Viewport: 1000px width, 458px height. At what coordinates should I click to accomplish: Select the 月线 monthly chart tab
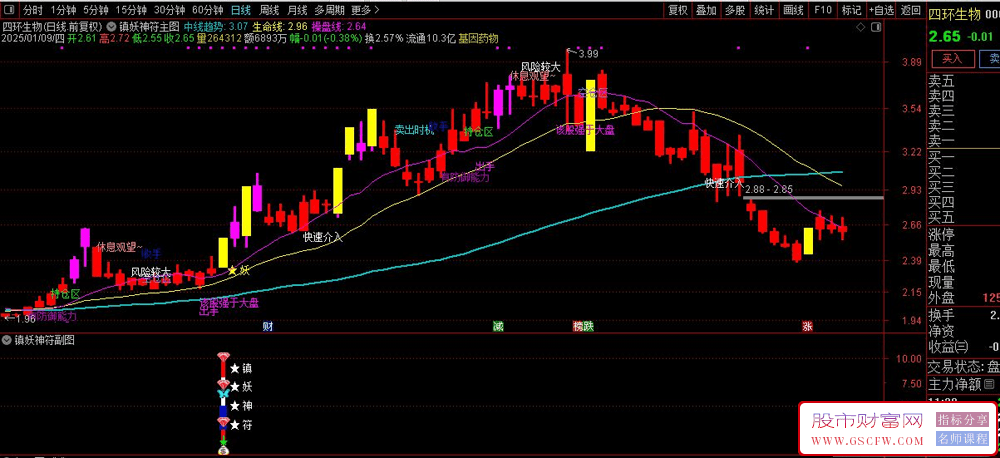297,10
